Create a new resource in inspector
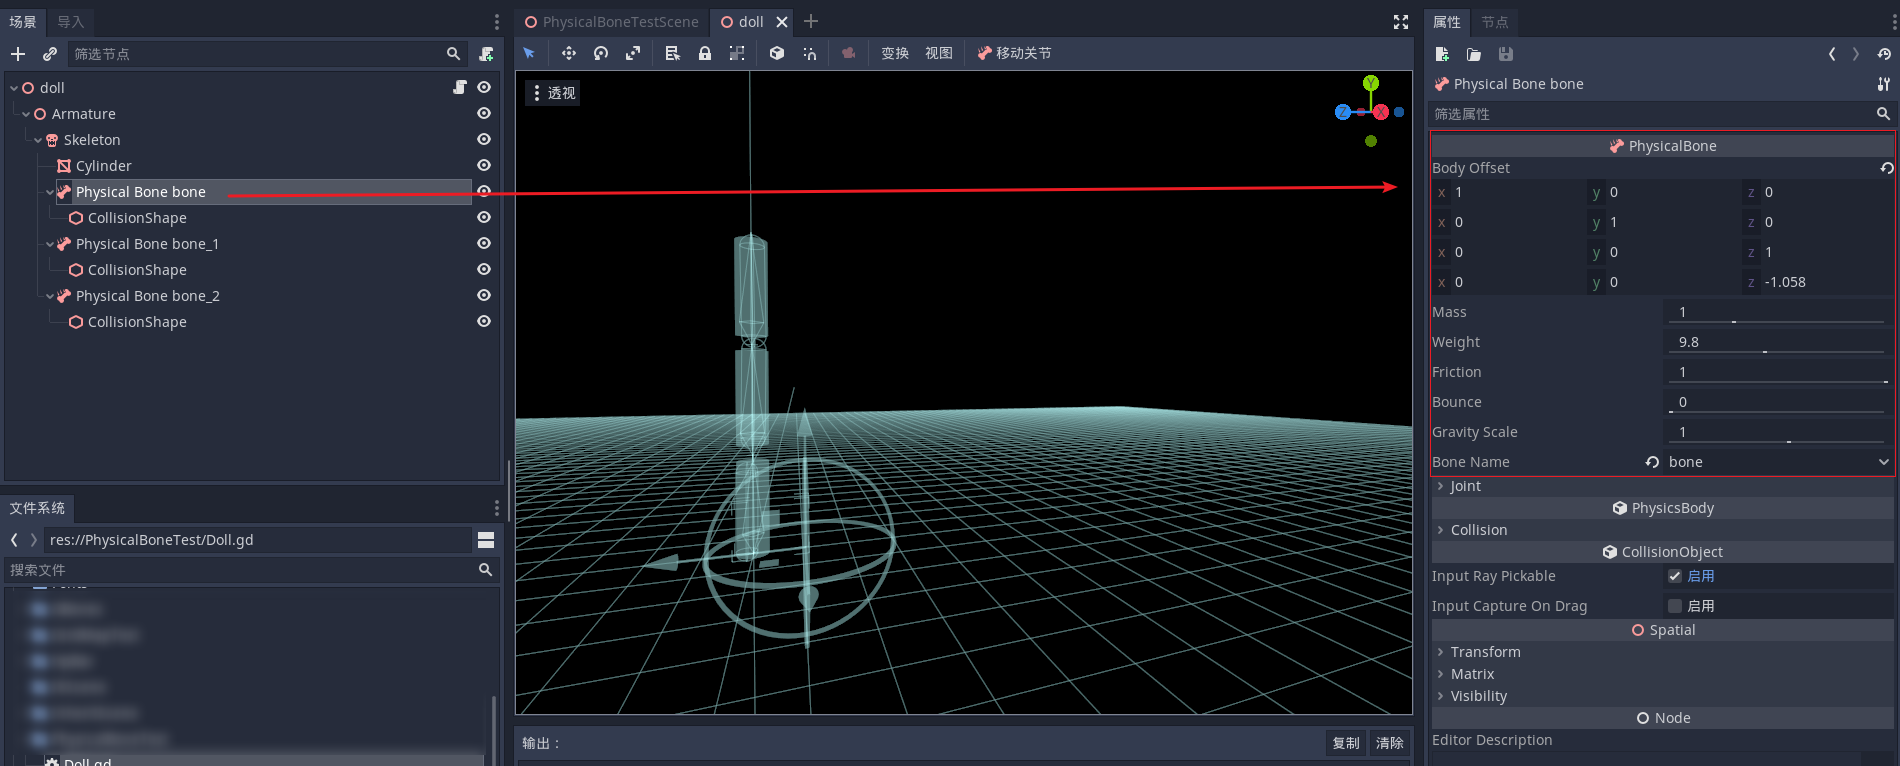1900x766 pixels. click(x=1442, y=54)
